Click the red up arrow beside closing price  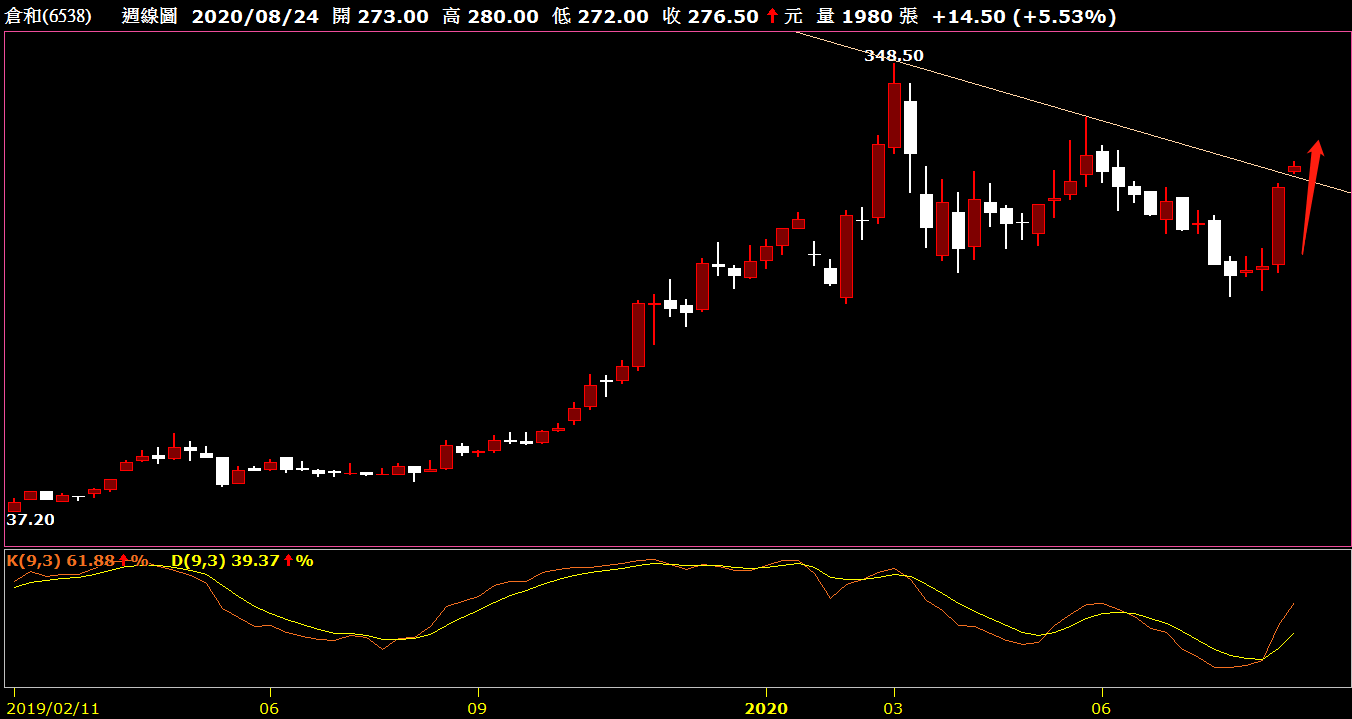tap(772, 17)
